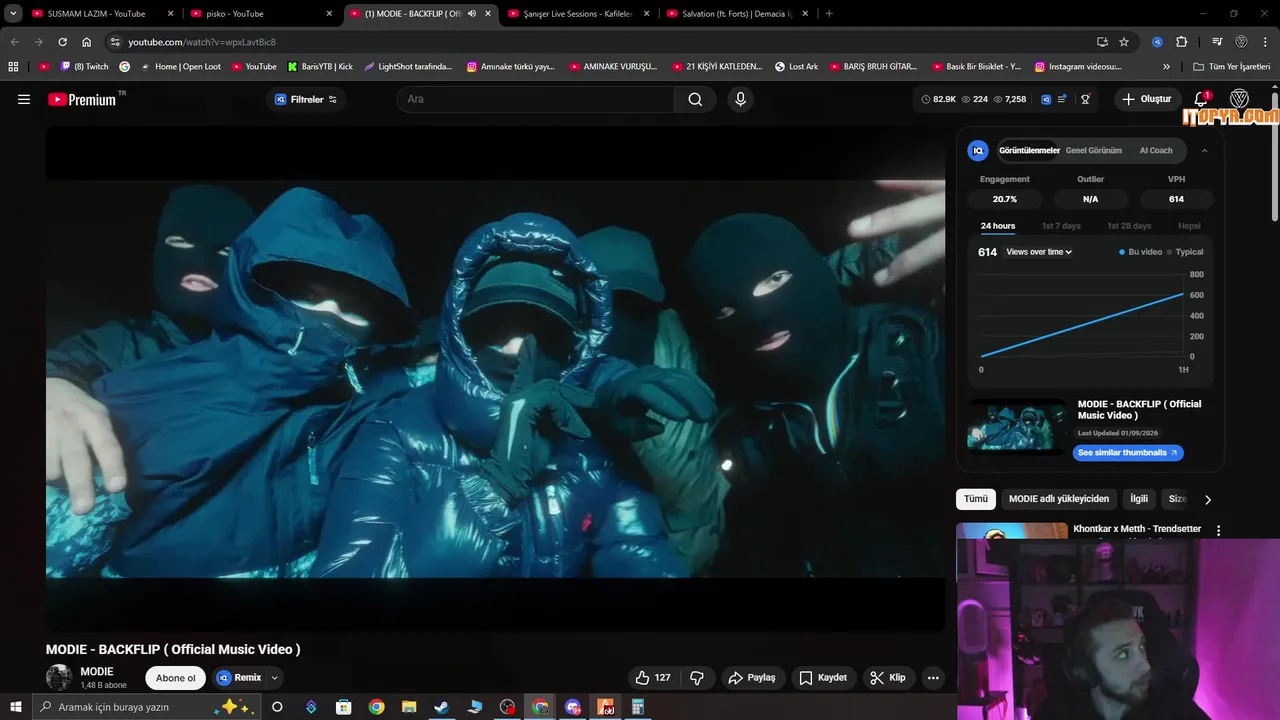Open Microsoft Store from the taskbar
Viewport: 1280px width, 720px height.
344,707
